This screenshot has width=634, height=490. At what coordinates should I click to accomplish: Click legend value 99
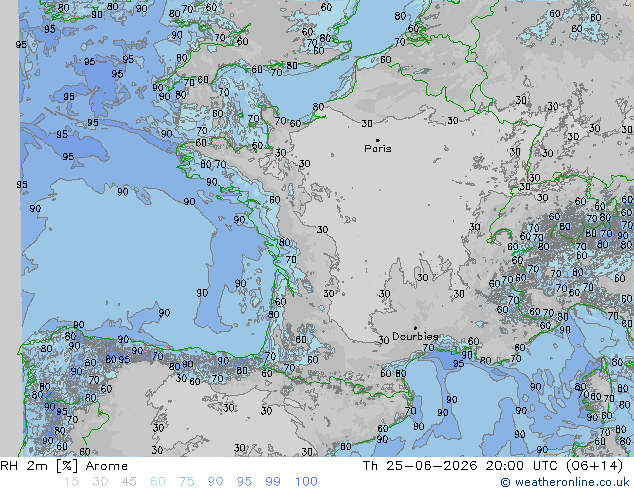pyautogui.click(x=273, y=482)
